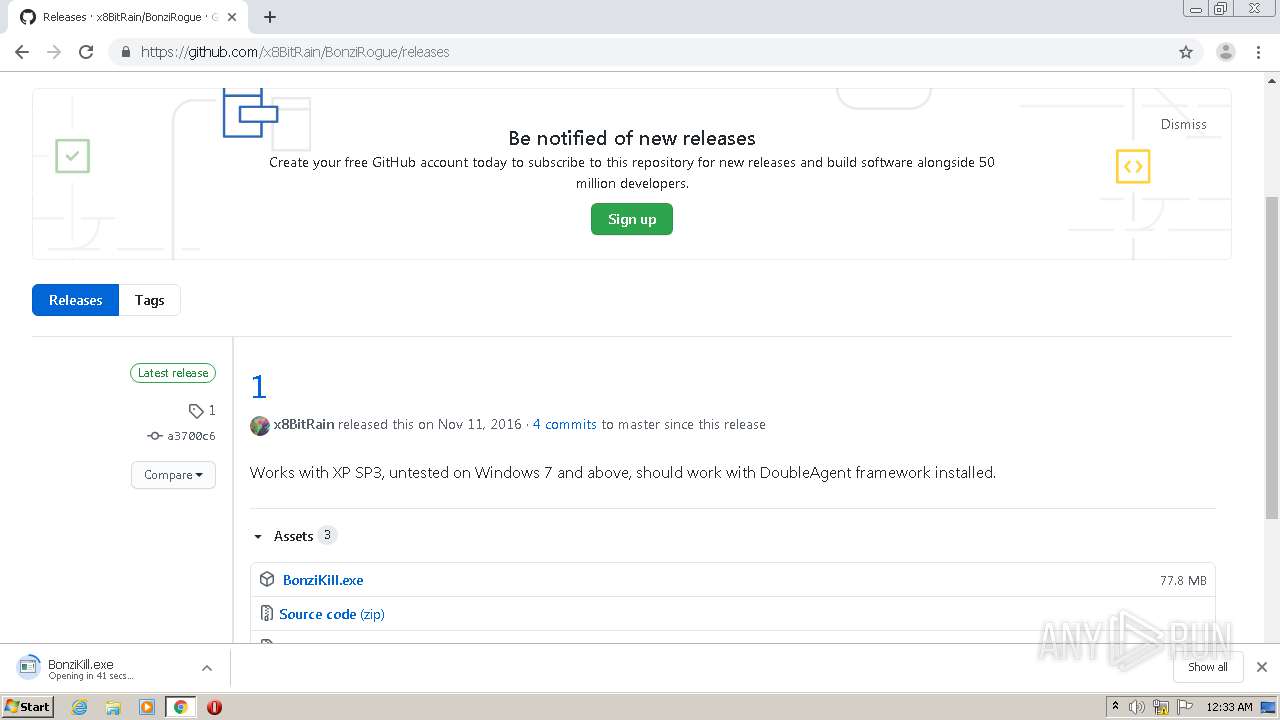The width and height of the screenshot is (1280, 720).
Task: View site security lock info
Action: click(x=125, y=52)
